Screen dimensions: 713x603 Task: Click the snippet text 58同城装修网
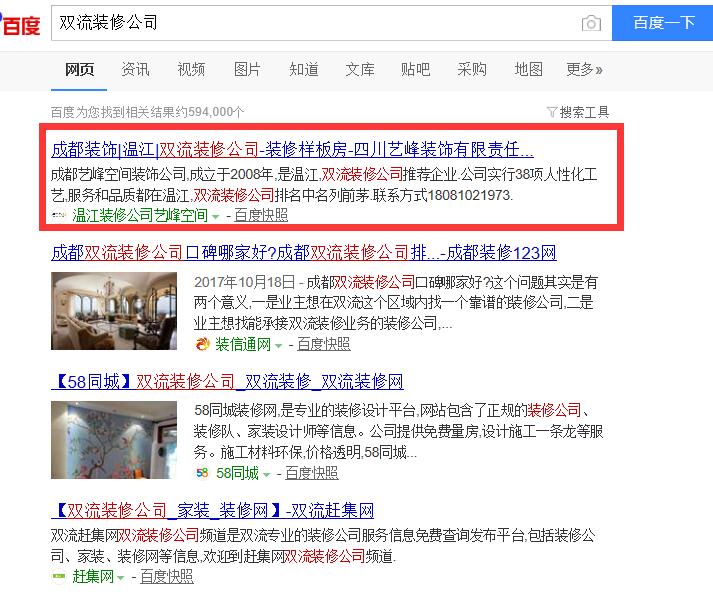235,411
